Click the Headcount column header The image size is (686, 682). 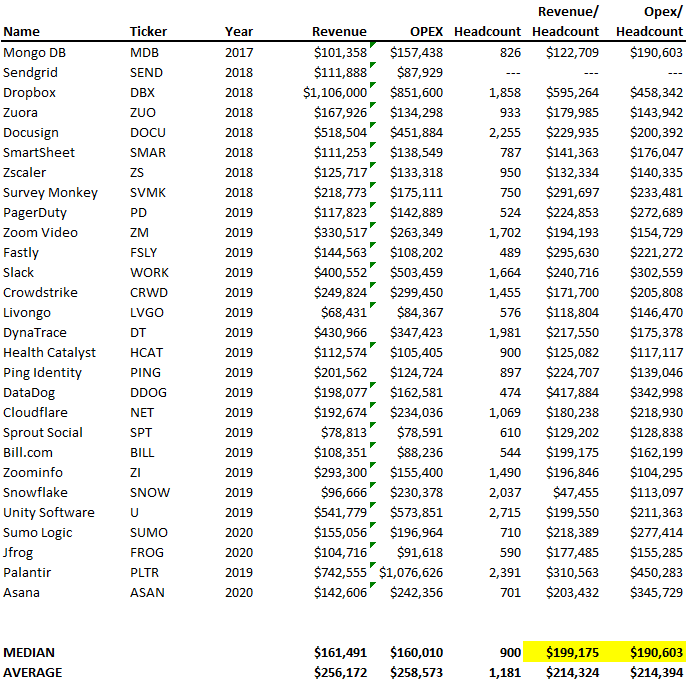[487, 32]
